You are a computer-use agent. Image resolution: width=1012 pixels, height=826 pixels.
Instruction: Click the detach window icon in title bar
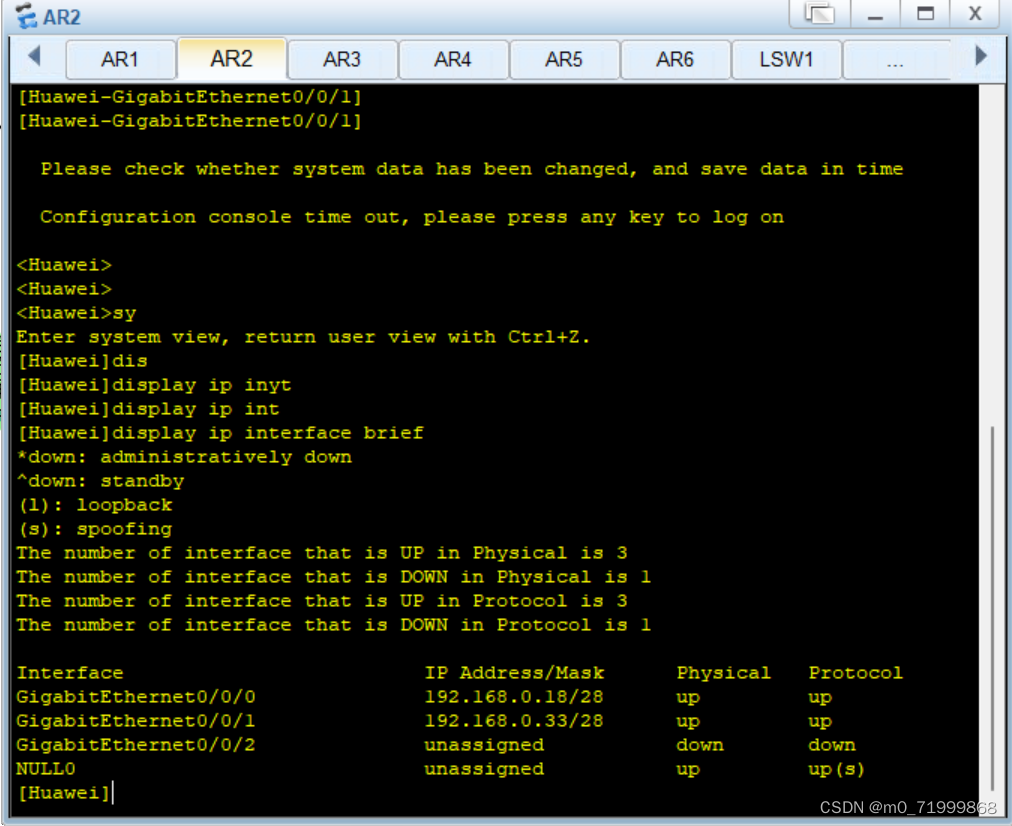coord(820,14)
